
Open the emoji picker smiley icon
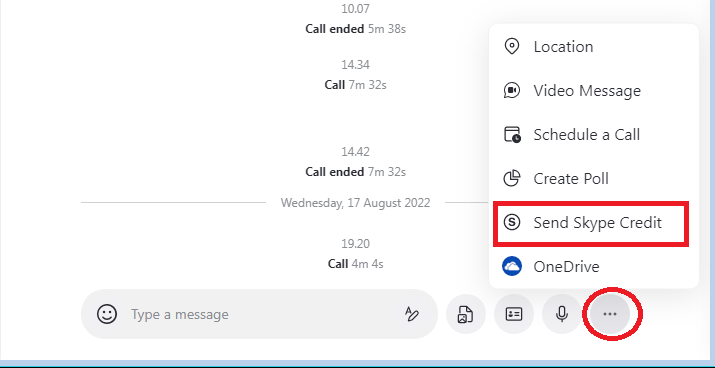coord(107,314)
